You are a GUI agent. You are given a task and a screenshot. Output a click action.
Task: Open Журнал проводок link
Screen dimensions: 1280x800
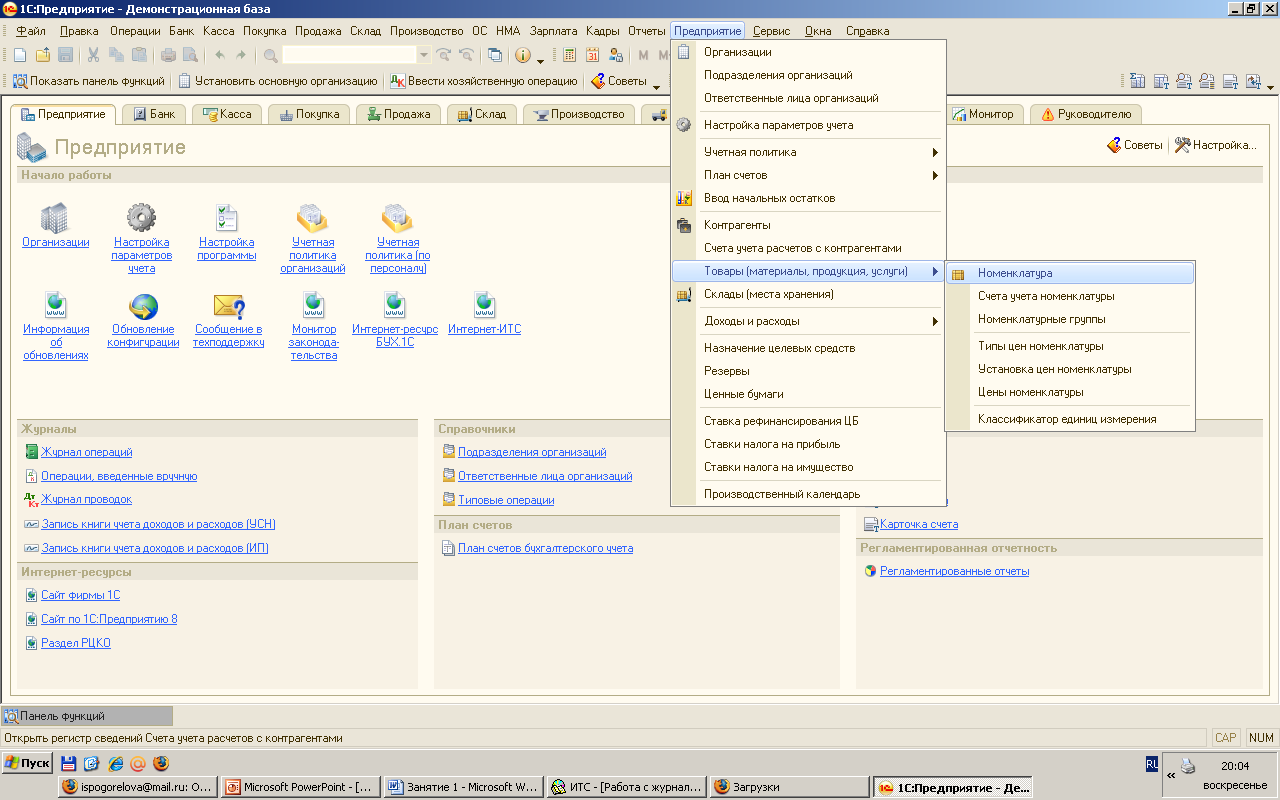point(86,499)
